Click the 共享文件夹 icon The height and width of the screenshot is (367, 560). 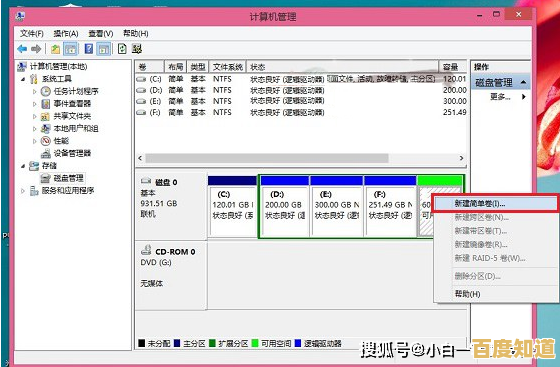click(45, 116)
